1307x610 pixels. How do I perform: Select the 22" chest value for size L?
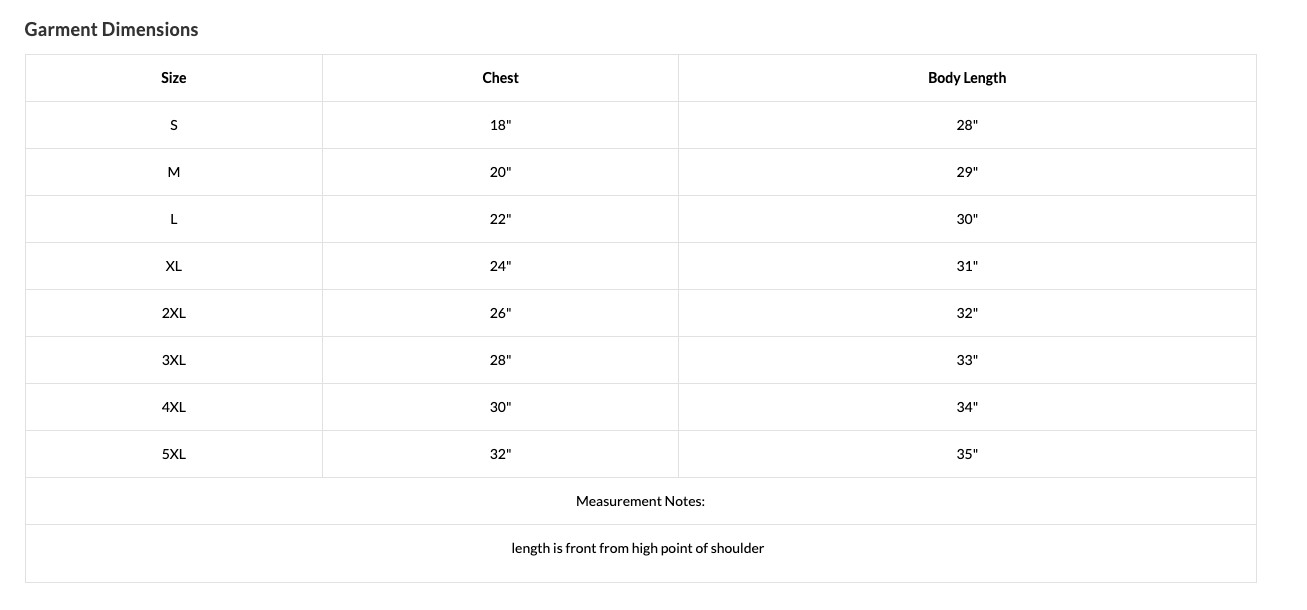(500, 219)
